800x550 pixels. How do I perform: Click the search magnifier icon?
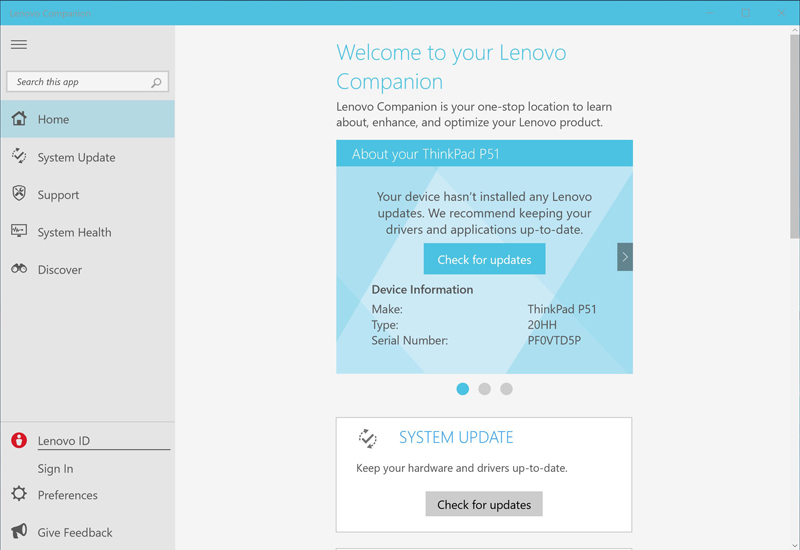(x=156, y=82)
